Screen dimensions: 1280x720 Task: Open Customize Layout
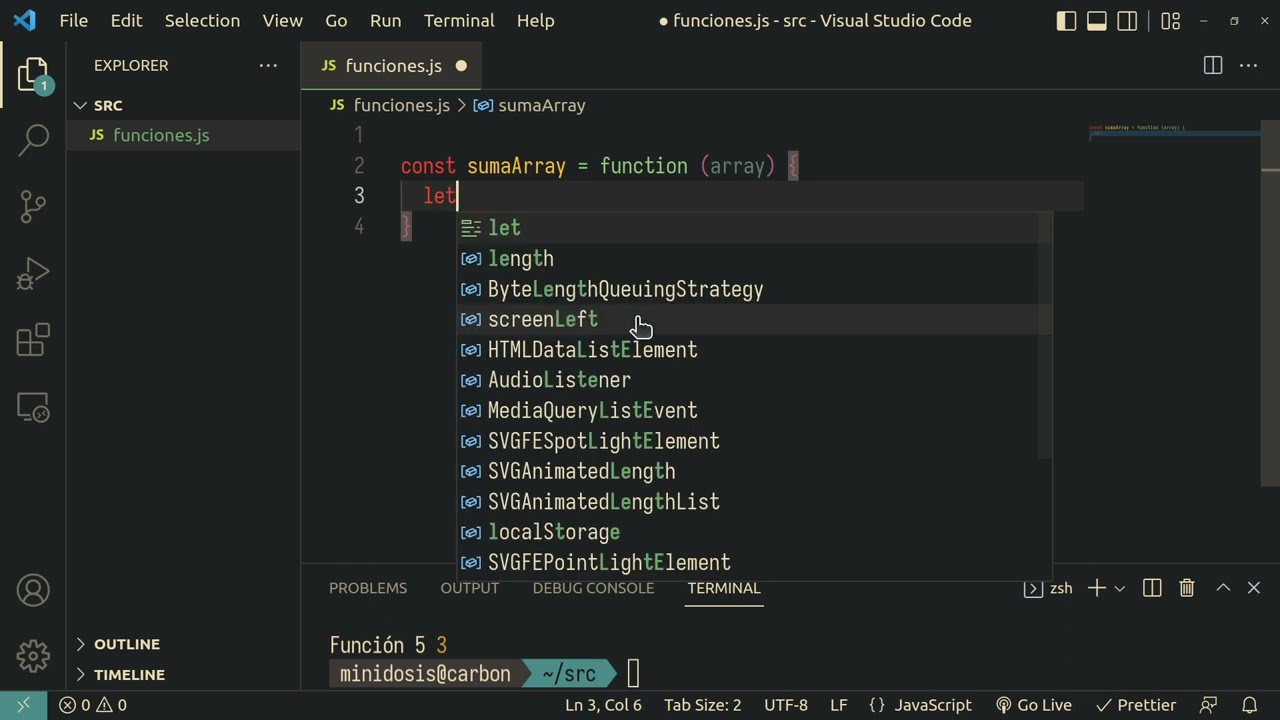coord(1171,21)
